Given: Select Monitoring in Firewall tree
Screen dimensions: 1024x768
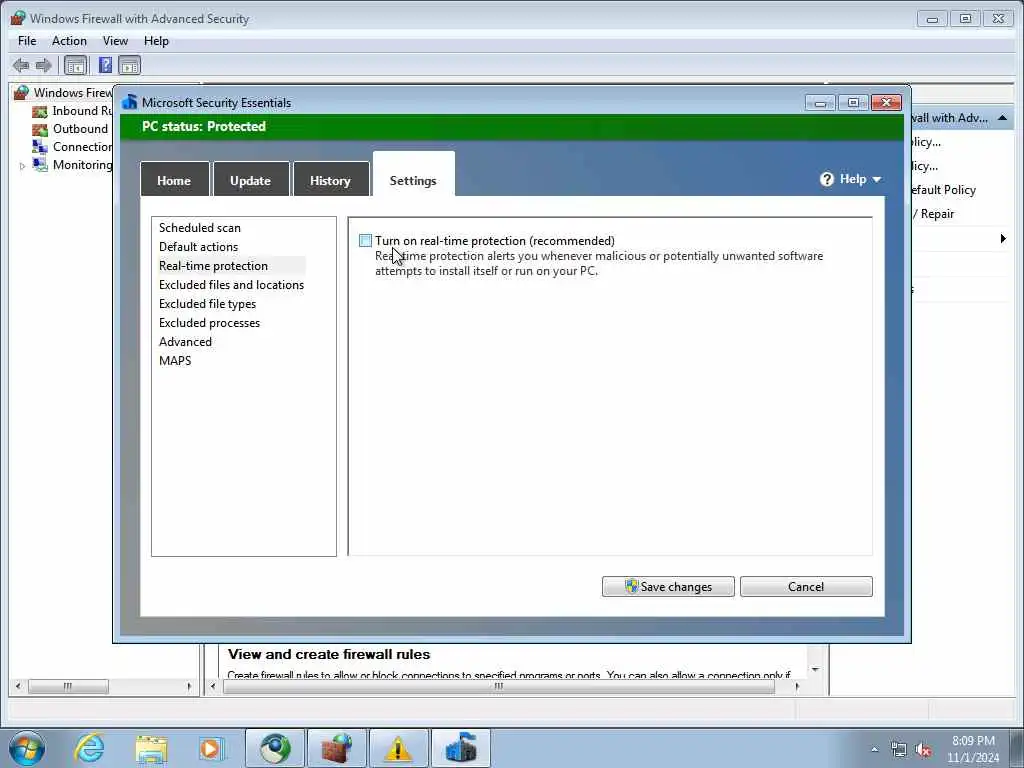Looking at the screenshot, I should [82, 165].
